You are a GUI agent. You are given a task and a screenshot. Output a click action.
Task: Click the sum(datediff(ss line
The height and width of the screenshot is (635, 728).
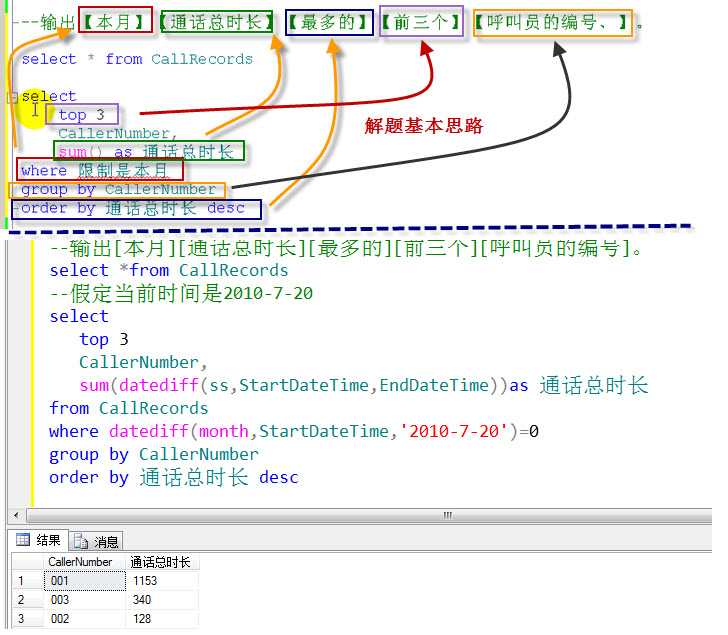[x=364, y=385]
